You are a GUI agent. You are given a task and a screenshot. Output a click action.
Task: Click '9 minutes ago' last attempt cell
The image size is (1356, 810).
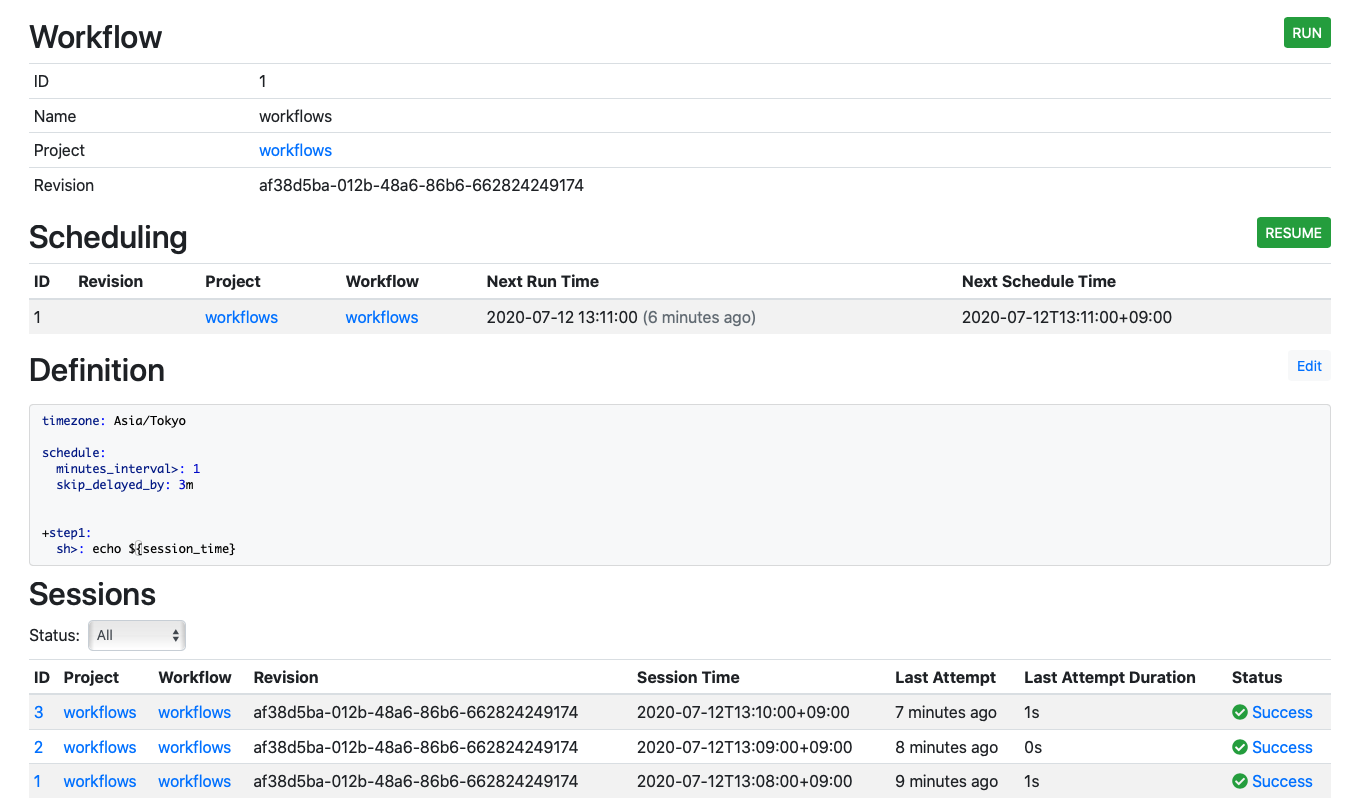click(x=946, y=781)
